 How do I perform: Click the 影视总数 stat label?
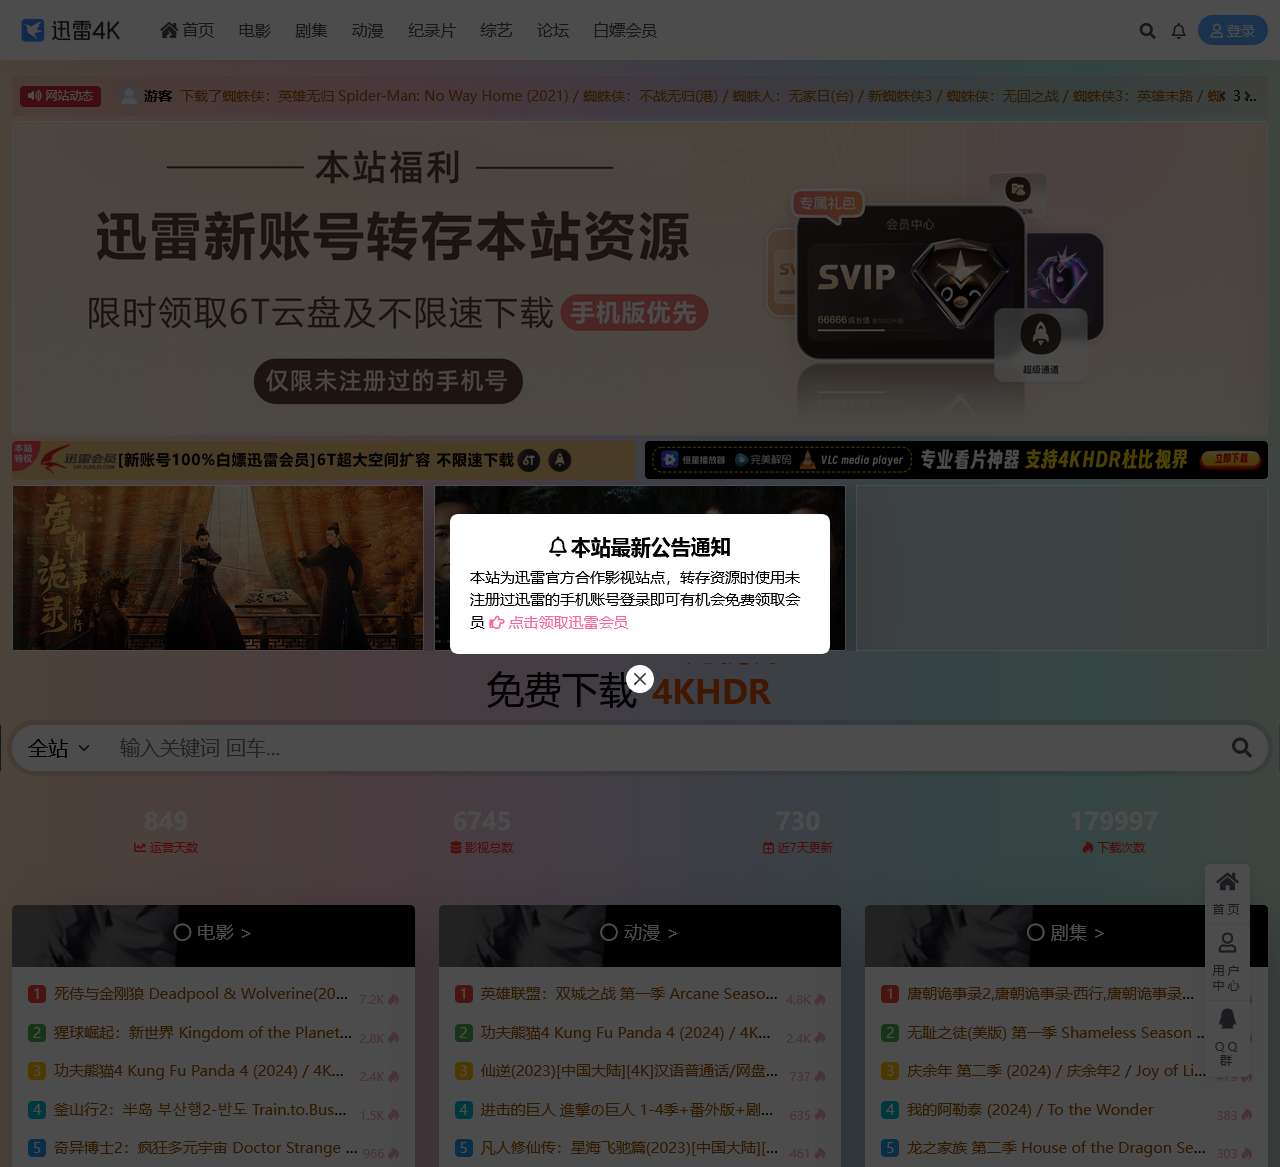(482, 848)
